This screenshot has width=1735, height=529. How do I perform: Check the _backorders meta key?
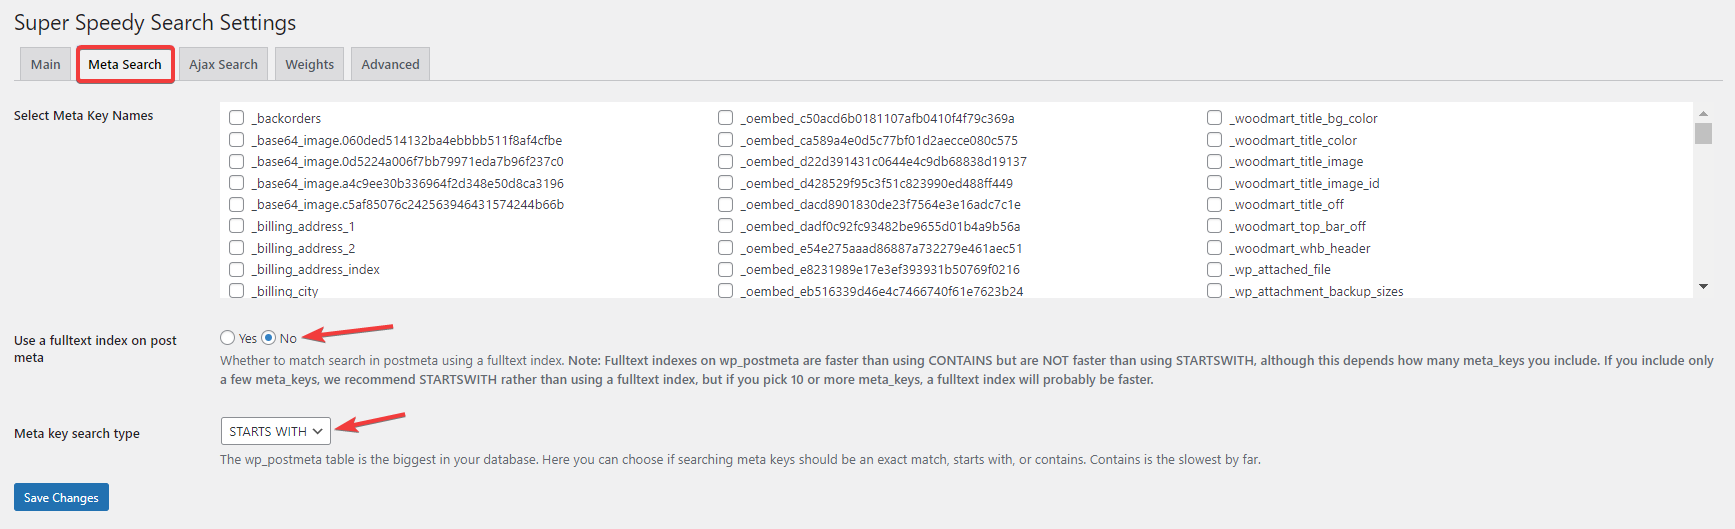pos(237,118)
